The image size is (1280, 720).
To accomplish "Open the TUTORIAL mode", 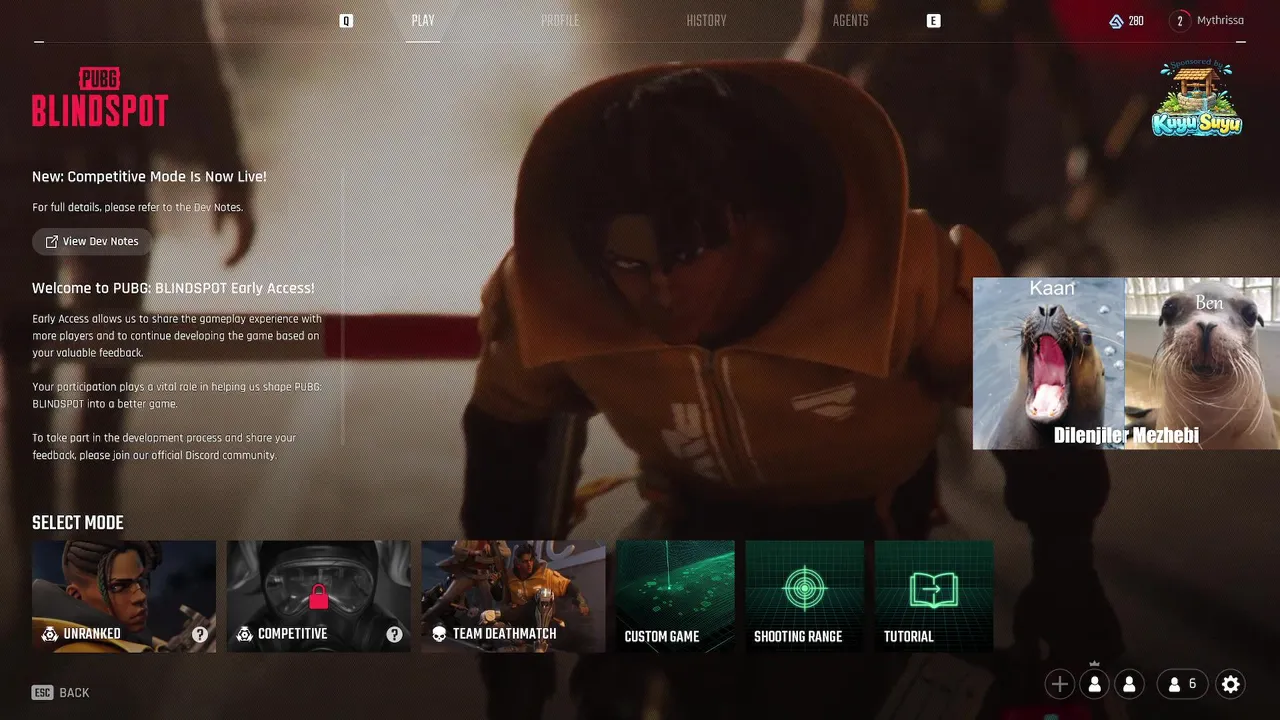I will (x=934, y=596).
